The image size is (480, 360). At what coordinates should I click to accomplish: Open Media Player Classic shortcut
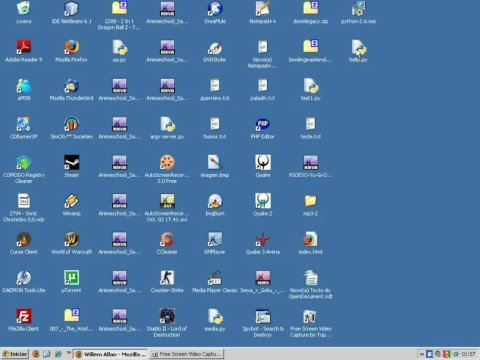click(215, 281)
